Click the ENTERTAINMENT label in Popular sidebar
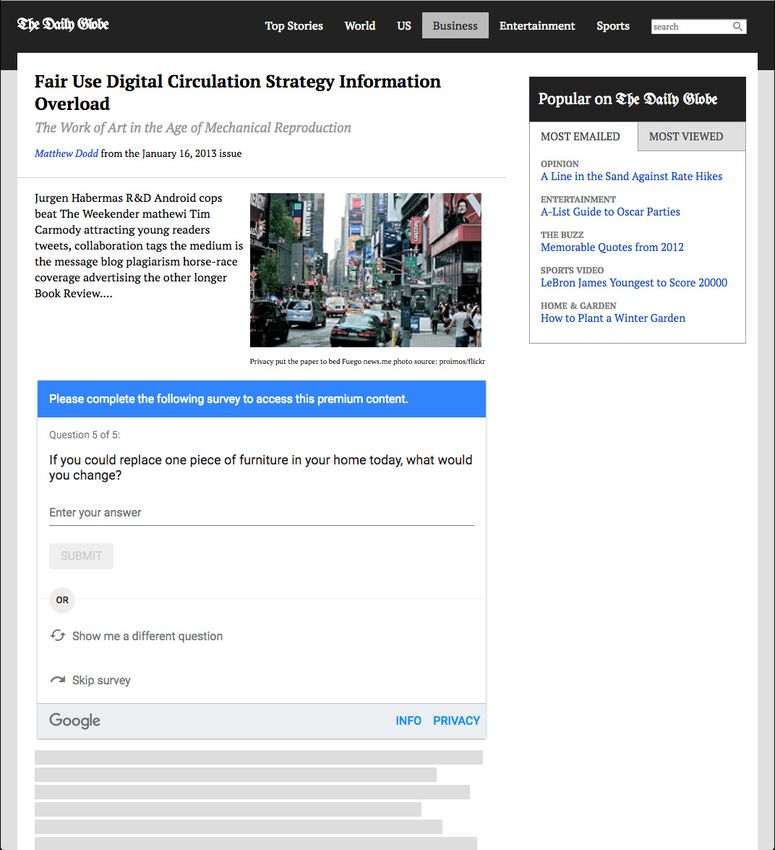 (x=578, y=199)
